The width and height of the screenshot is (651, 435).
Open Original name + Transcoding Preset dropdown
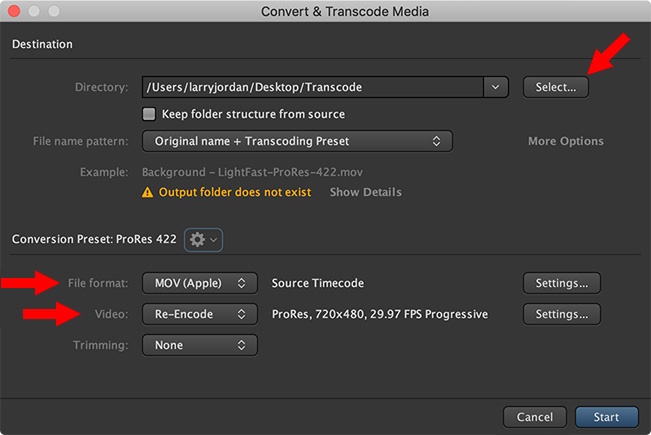tap(297, 141)
